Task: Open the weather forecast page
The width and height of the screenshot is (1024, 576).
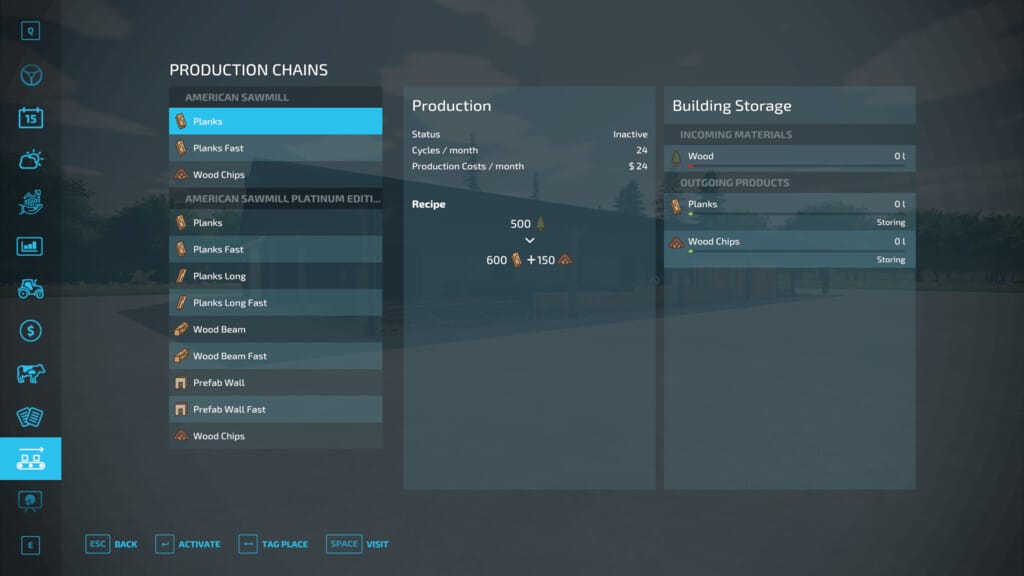Action: point(30,160)
